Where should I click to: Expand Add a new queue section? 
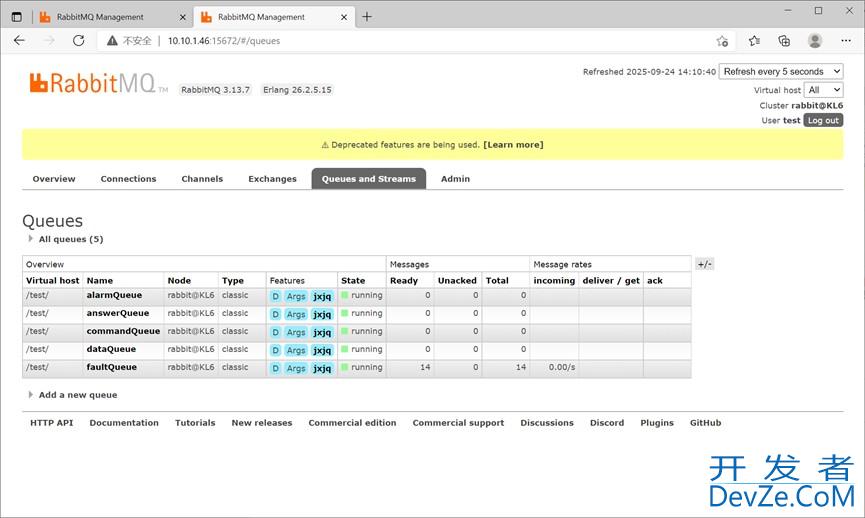pos(77,395)
